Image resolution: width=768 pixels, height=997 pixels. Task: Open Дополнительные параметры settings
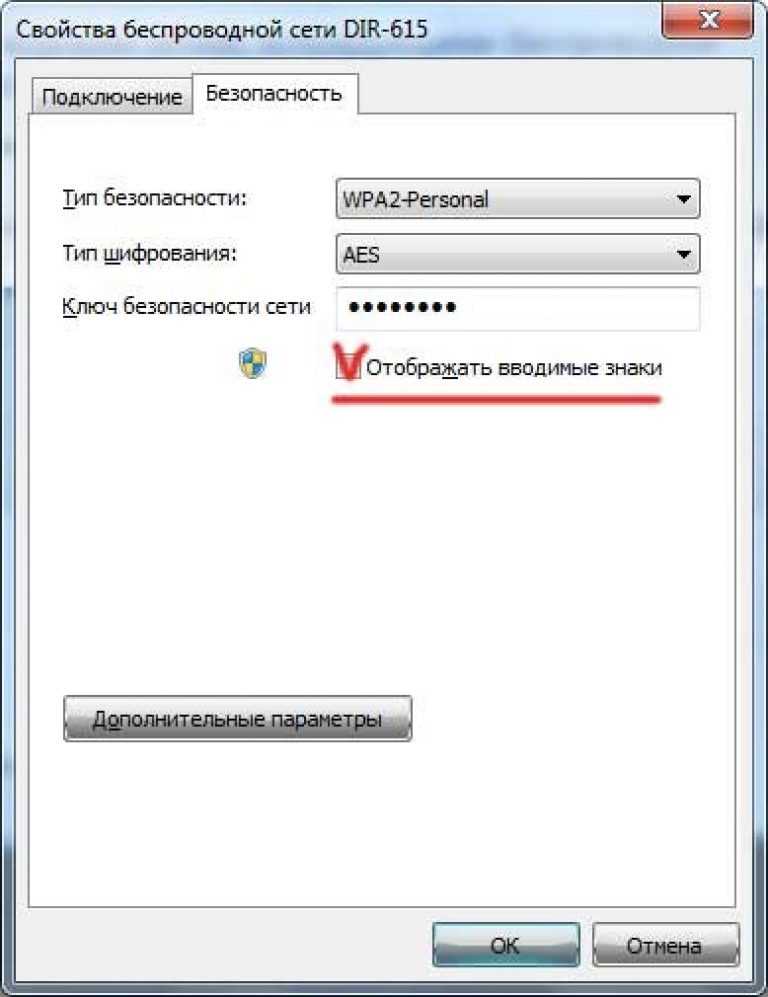(238, 719)
